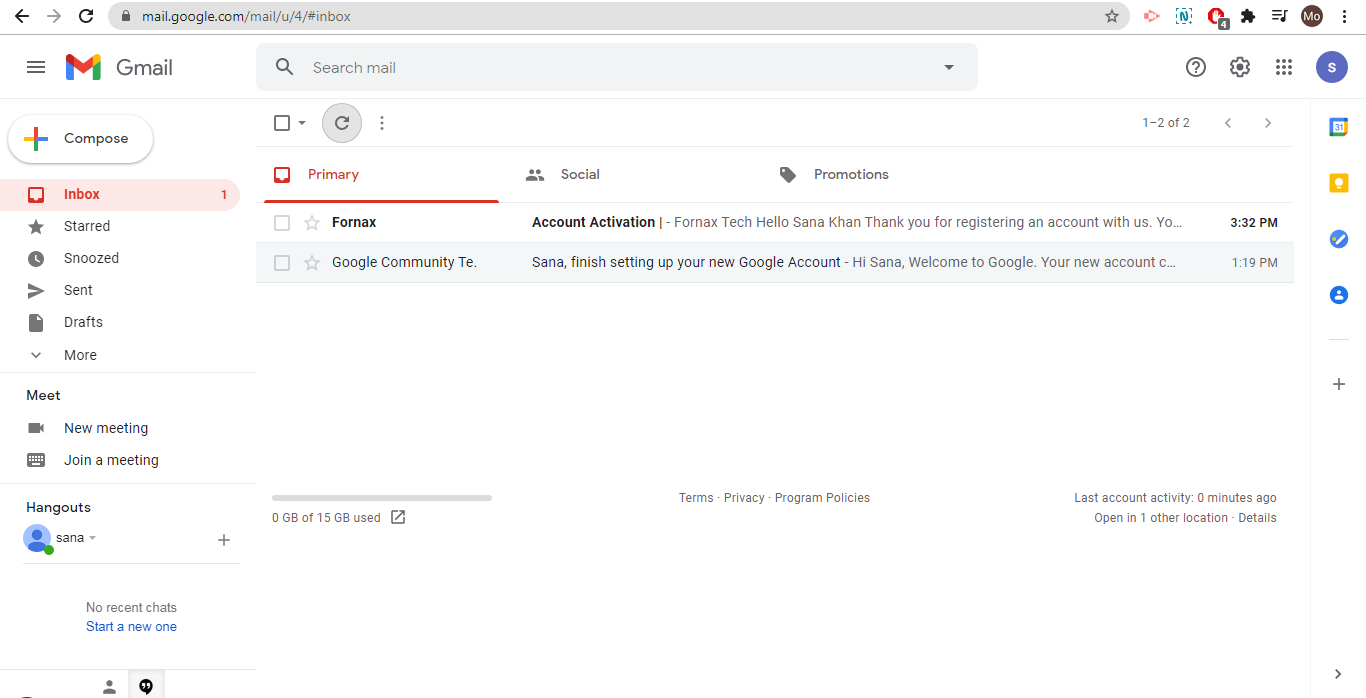Open the main menu hamburger icon

(x=36, y=67)
